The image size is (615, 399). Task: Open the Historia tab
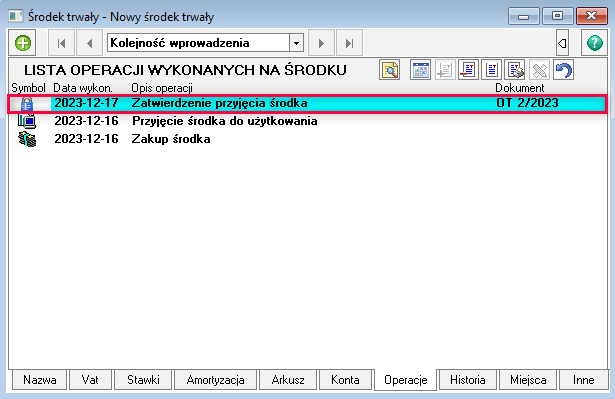pos(468,380)
